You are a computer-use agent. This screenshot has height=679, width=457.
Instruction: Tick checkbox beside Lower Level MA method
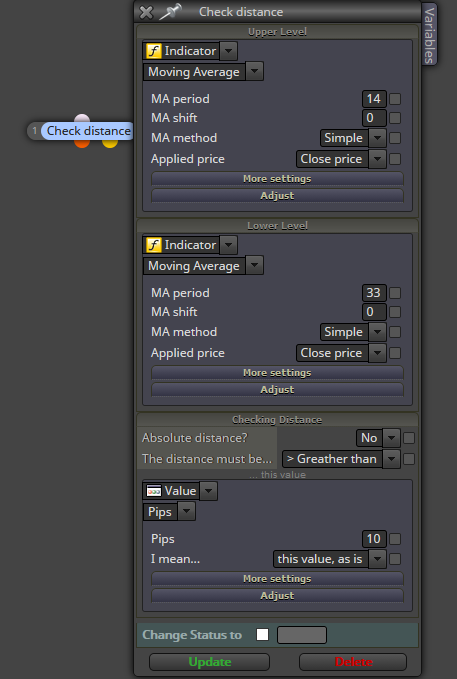(x=395, y=332)
